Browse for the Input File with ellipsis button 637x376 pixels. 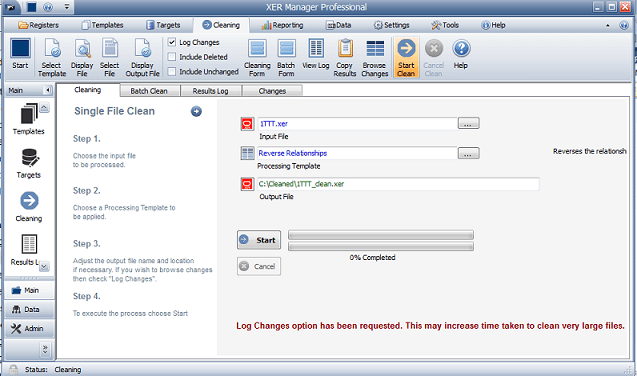coord(468,123)
